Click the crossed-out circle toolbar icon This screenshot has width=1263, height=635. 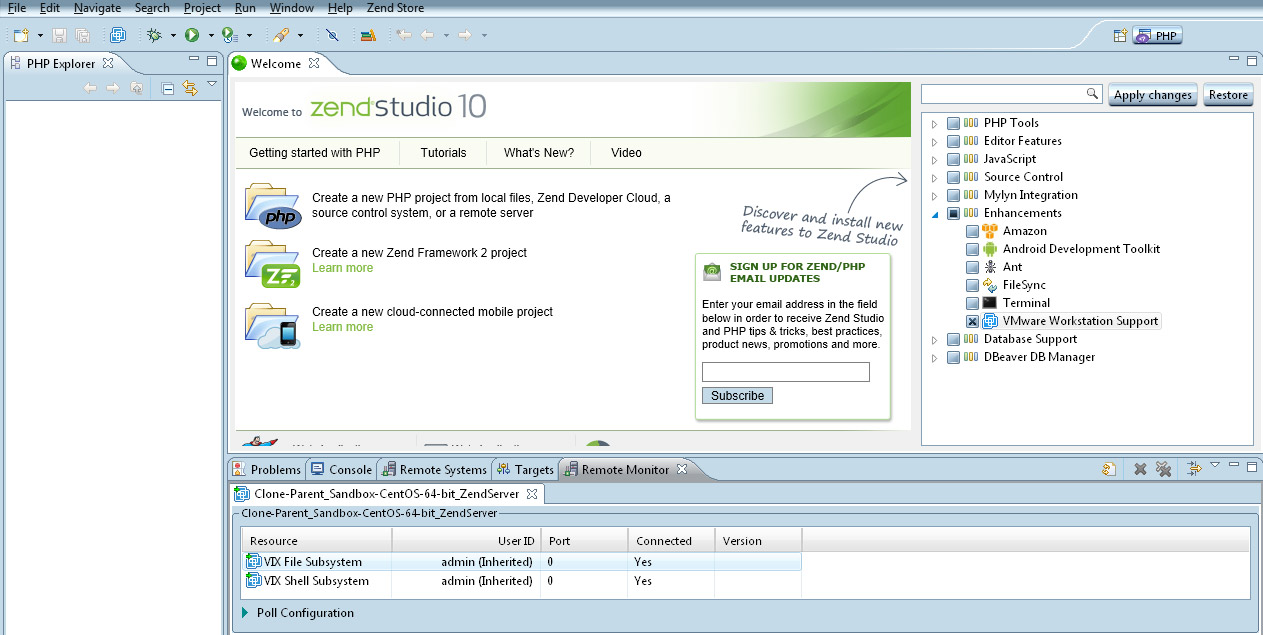click(x=333, y=35)
